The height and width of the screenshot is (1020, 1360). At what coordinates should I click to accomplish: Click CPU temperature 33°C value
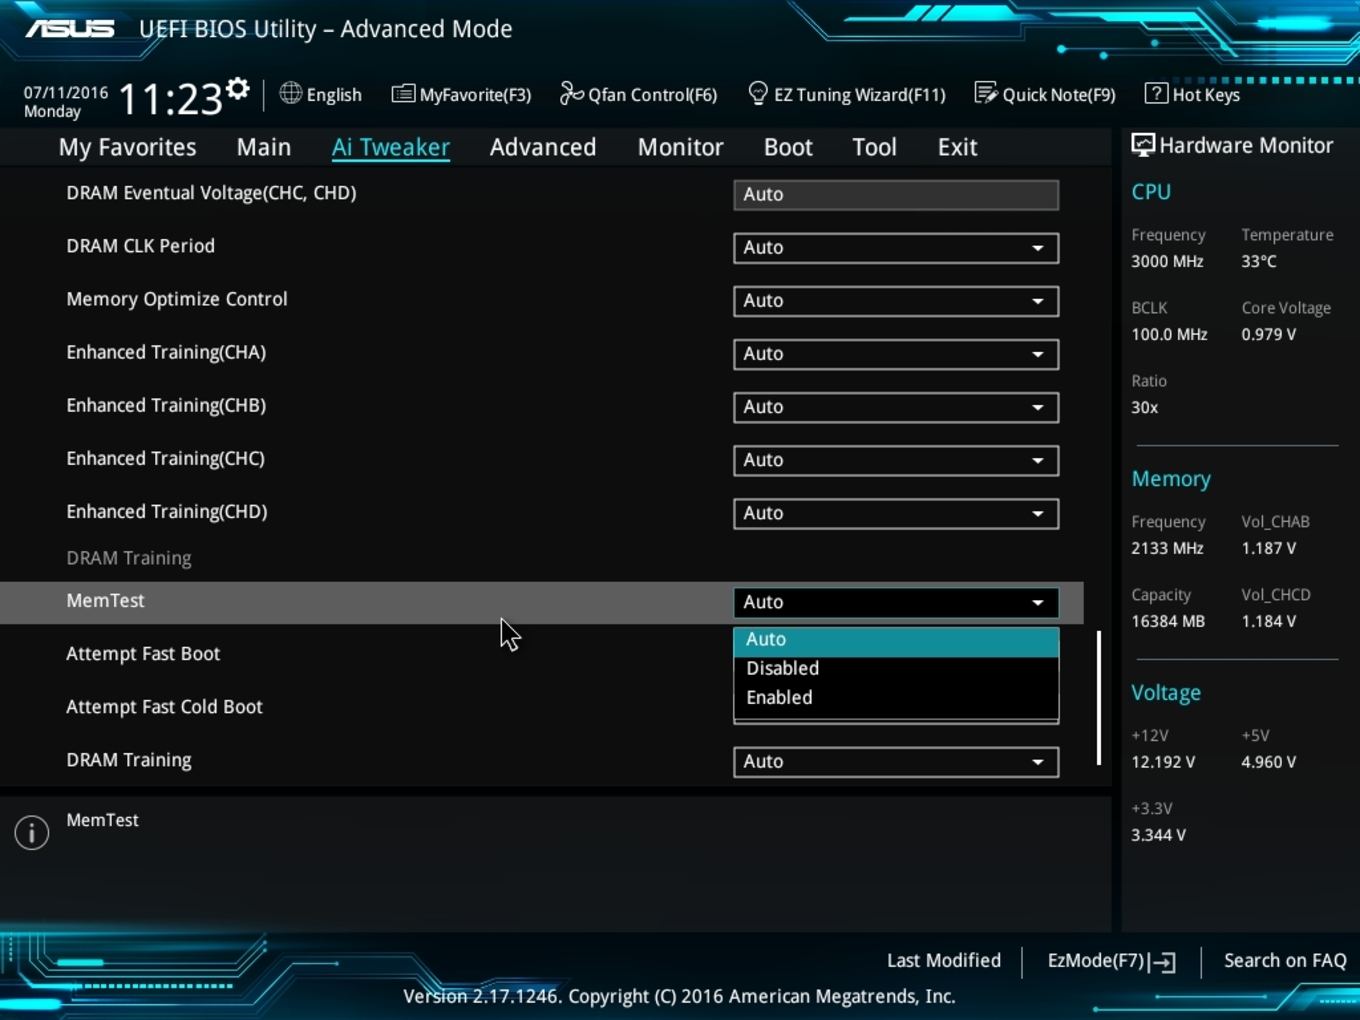tap(1259, 261)
